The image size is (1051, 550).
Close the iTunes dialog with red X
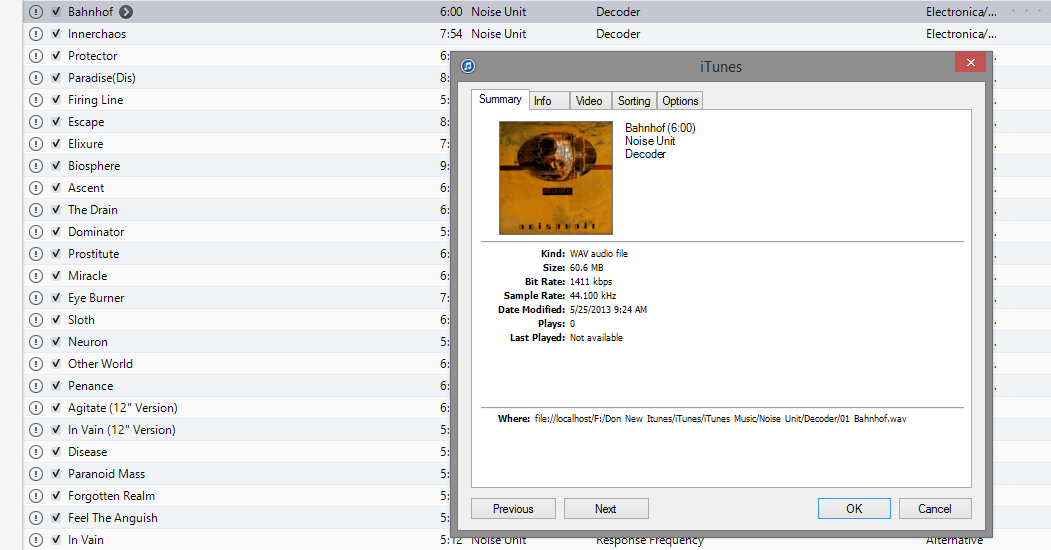pyautogui.click(x=971, y=62)
